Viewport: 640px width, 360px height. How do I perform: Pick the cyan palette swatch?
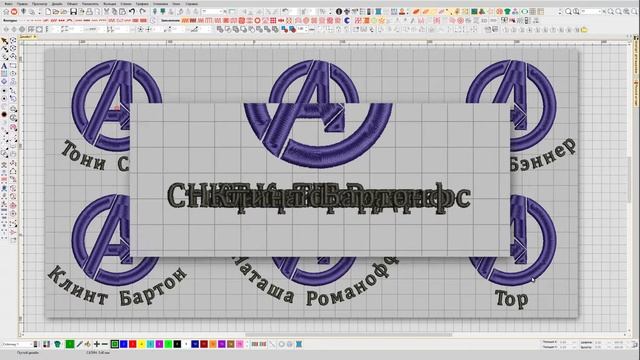[x=151, y=344]
